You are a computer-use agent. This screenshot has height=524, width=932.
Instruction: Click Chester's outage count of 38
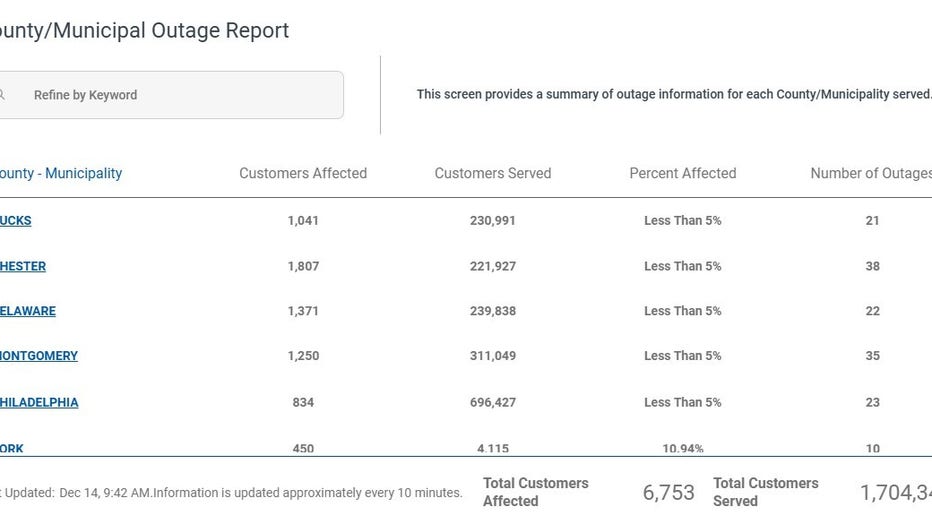point(873,266)
